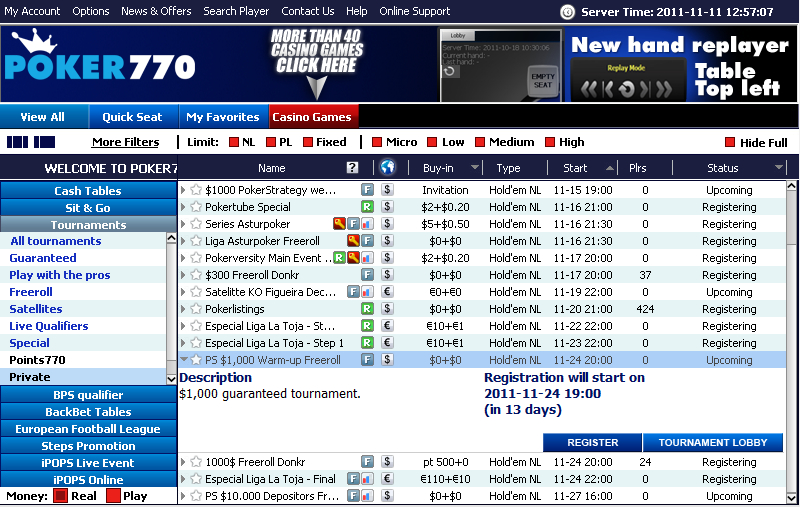Screen dimensions: 800x507
Task: Open the Steps Promotion section
Action: point(88,446)
